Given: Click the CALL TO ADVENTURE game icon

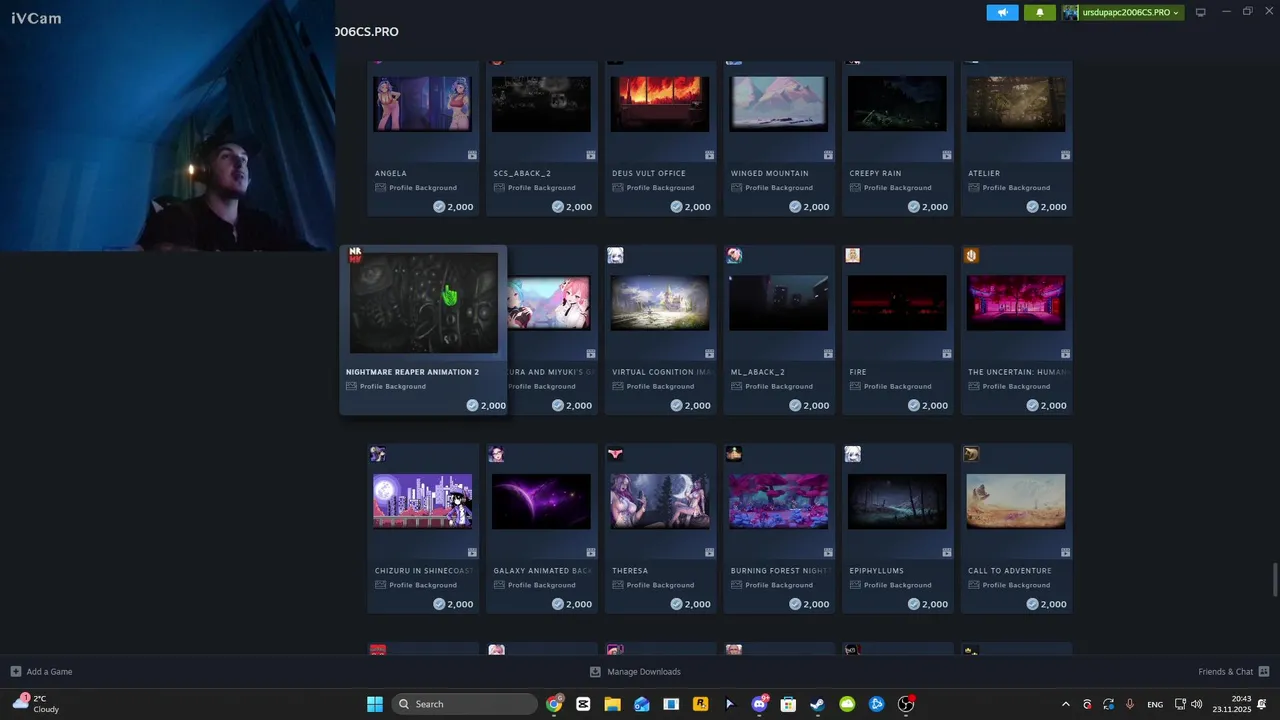Looking at the screenshot, I should point(971,454).
